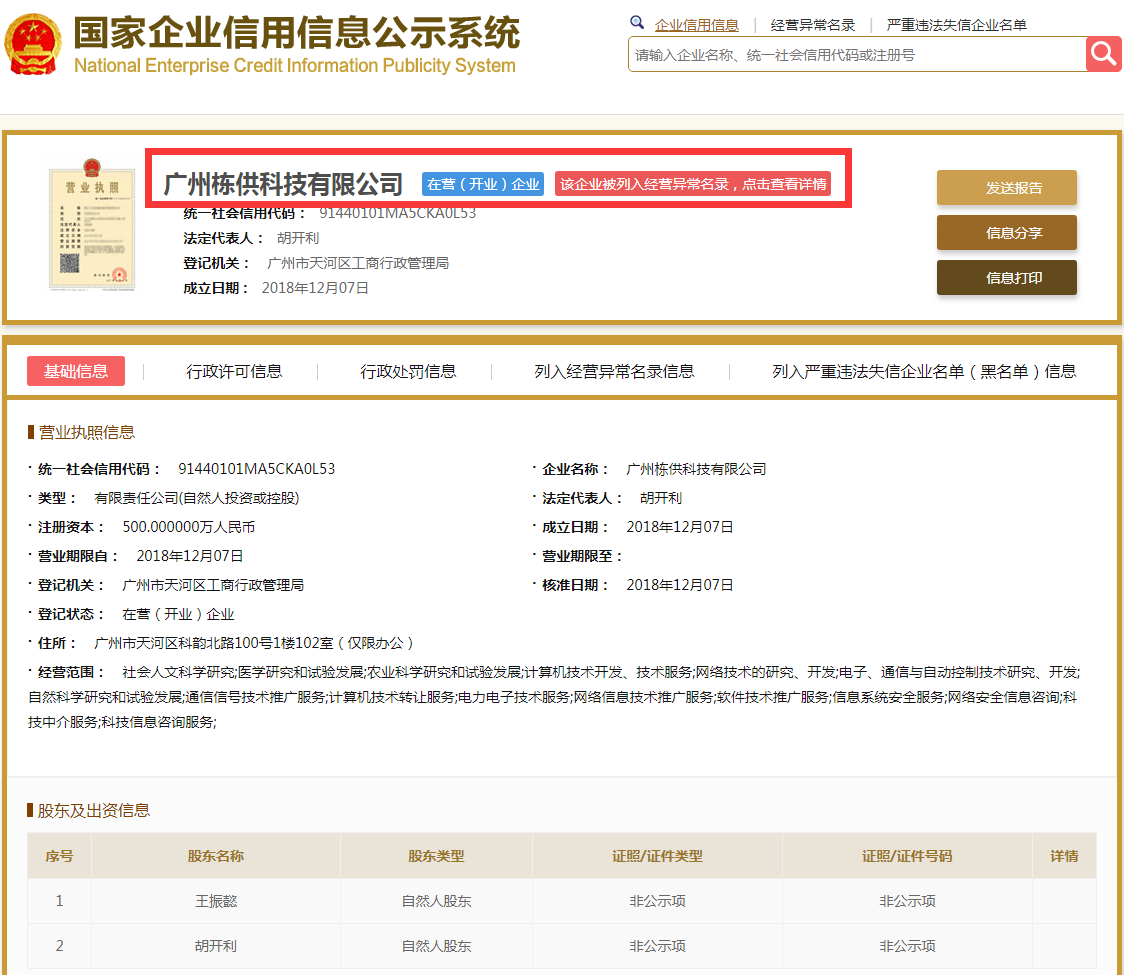This screenshot has width=1124, height=975.
Task: Switch to 列入经营异常名录信息 tab
Action: (x=614, y=371)
